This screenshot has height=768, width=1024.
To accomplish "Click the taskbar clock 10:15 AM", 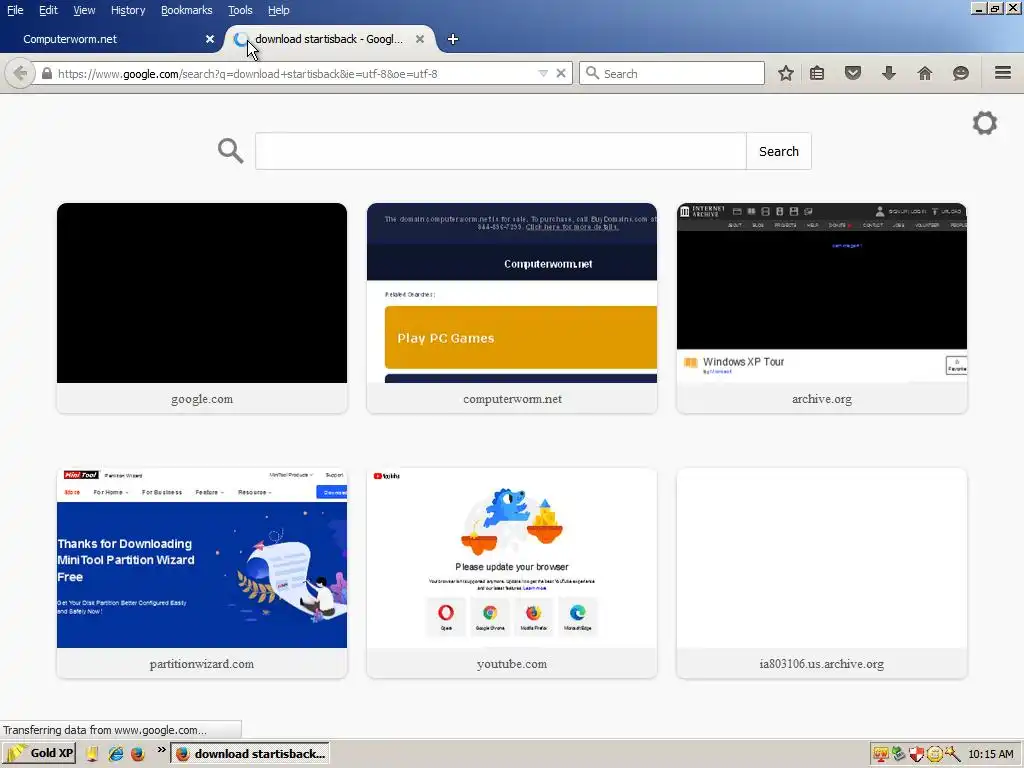I will (991, 754).
